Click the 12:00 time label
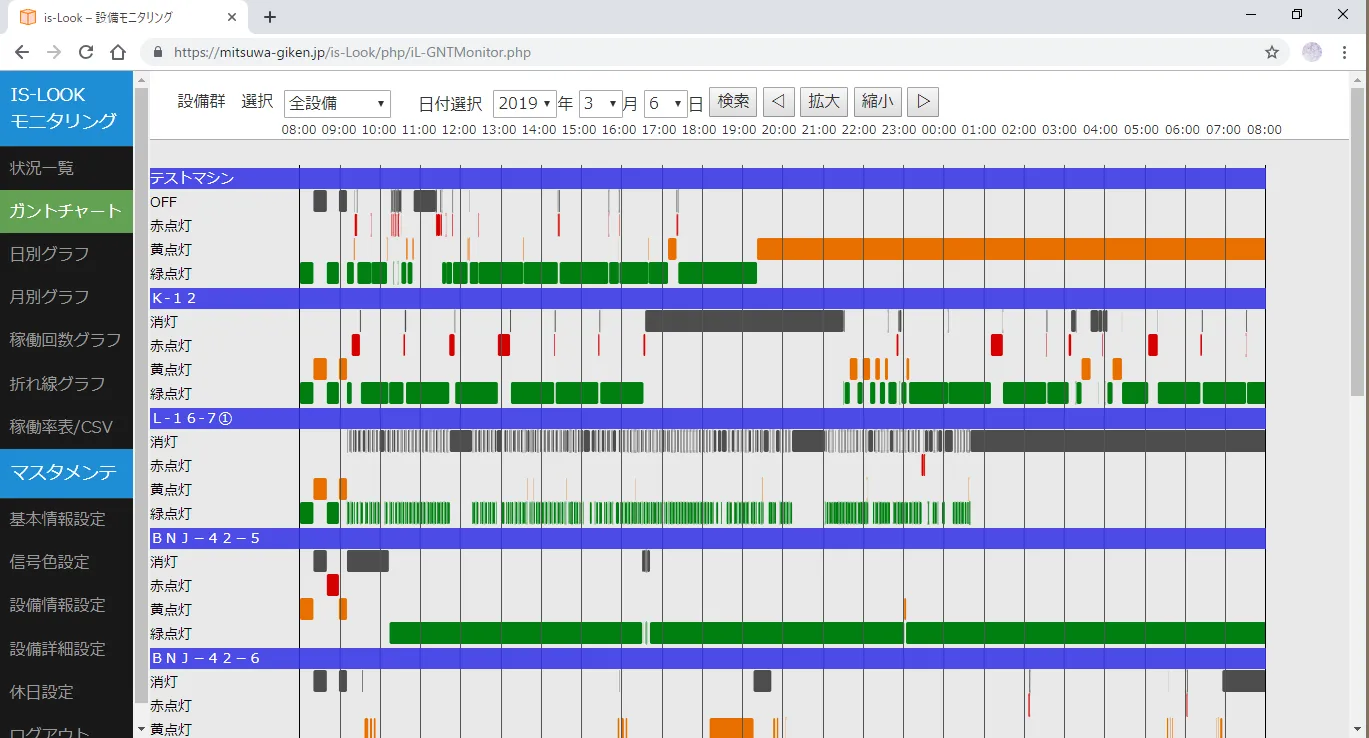The width and height of the screenshot is (1369, 738). click(x=459, y=130)
